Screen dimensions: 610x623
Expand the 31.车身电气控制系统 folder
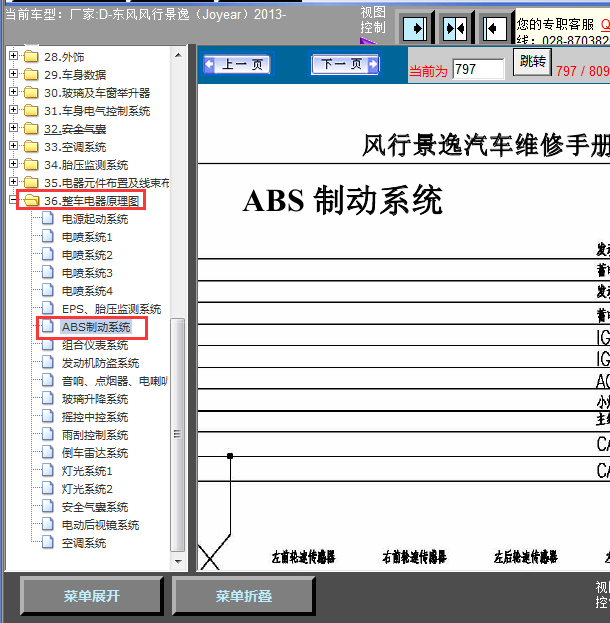(13, 110)
